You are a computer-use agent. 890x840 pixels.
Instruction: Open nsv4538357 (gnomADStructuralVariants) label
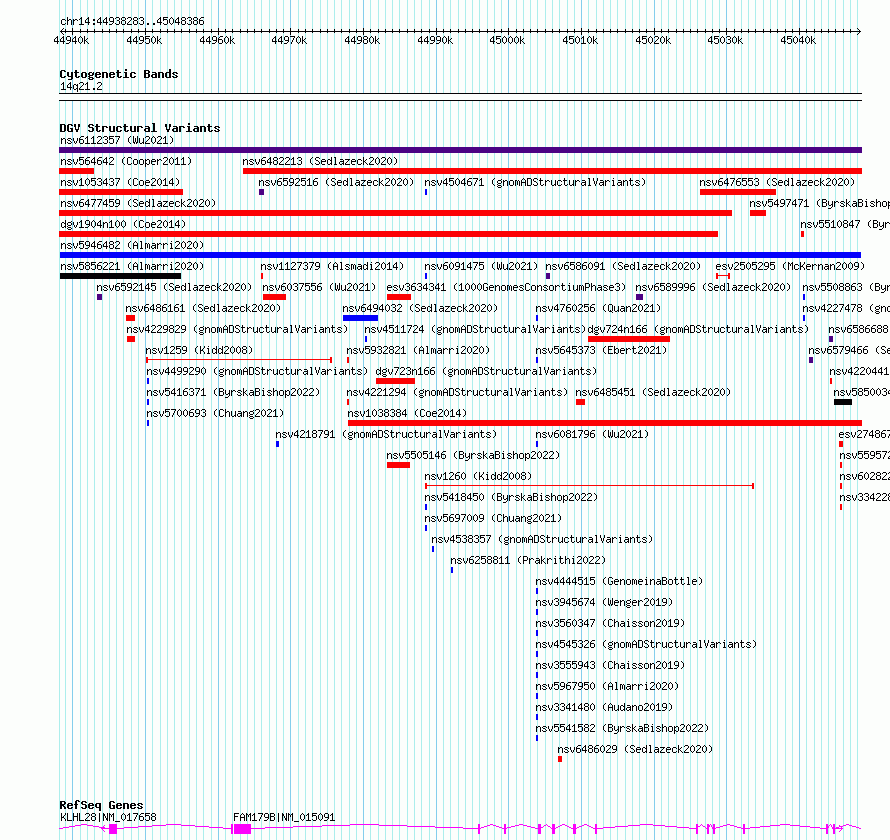tap(542, 539)
